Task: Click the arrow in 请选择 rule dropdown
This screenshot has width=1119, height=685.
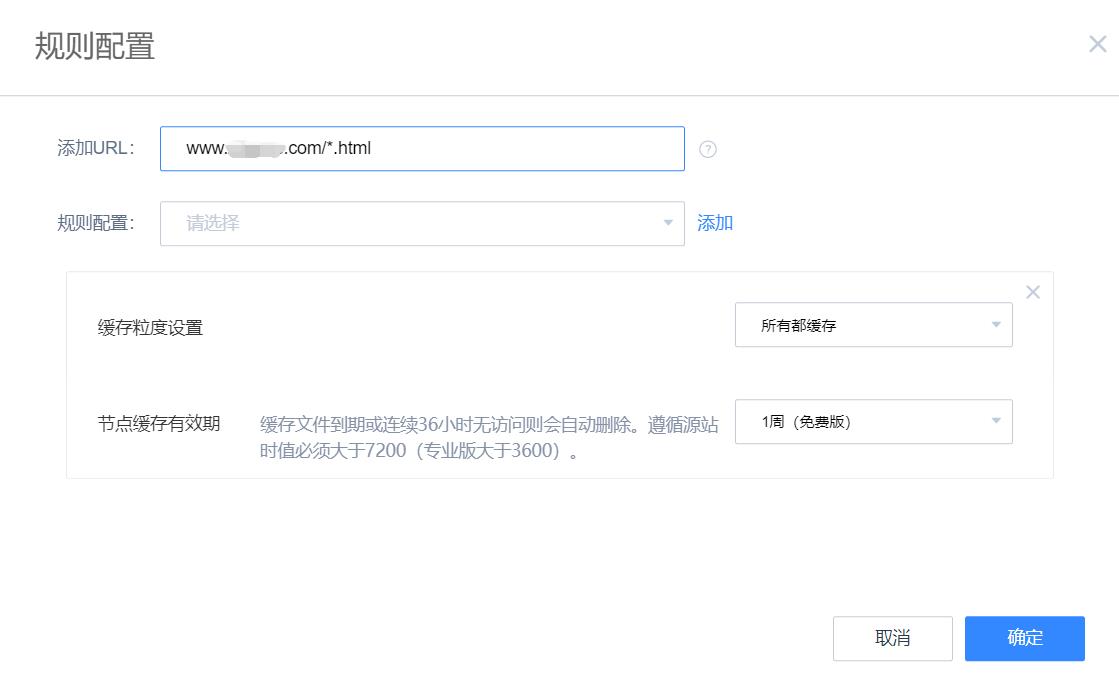Action: [669, 223]
